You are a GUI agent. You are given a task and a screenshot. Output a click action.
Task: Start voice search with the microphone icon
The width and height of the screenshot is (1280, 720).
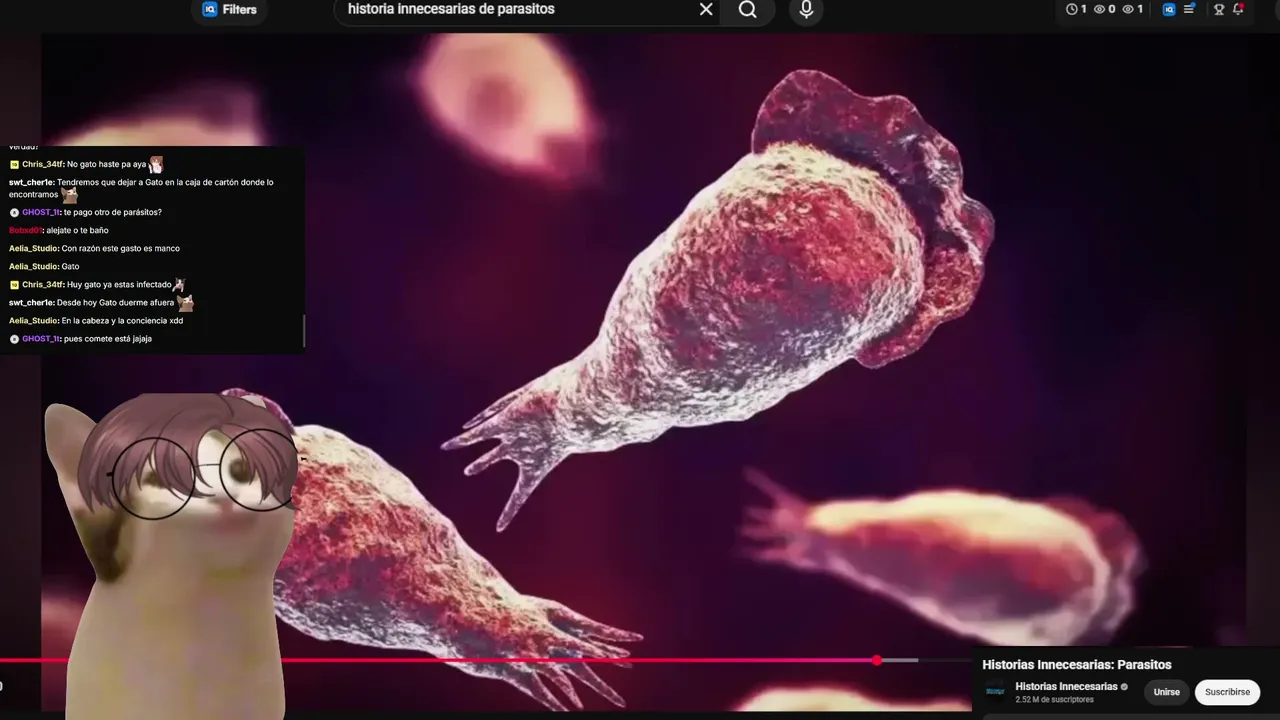(x=806, y=10)
